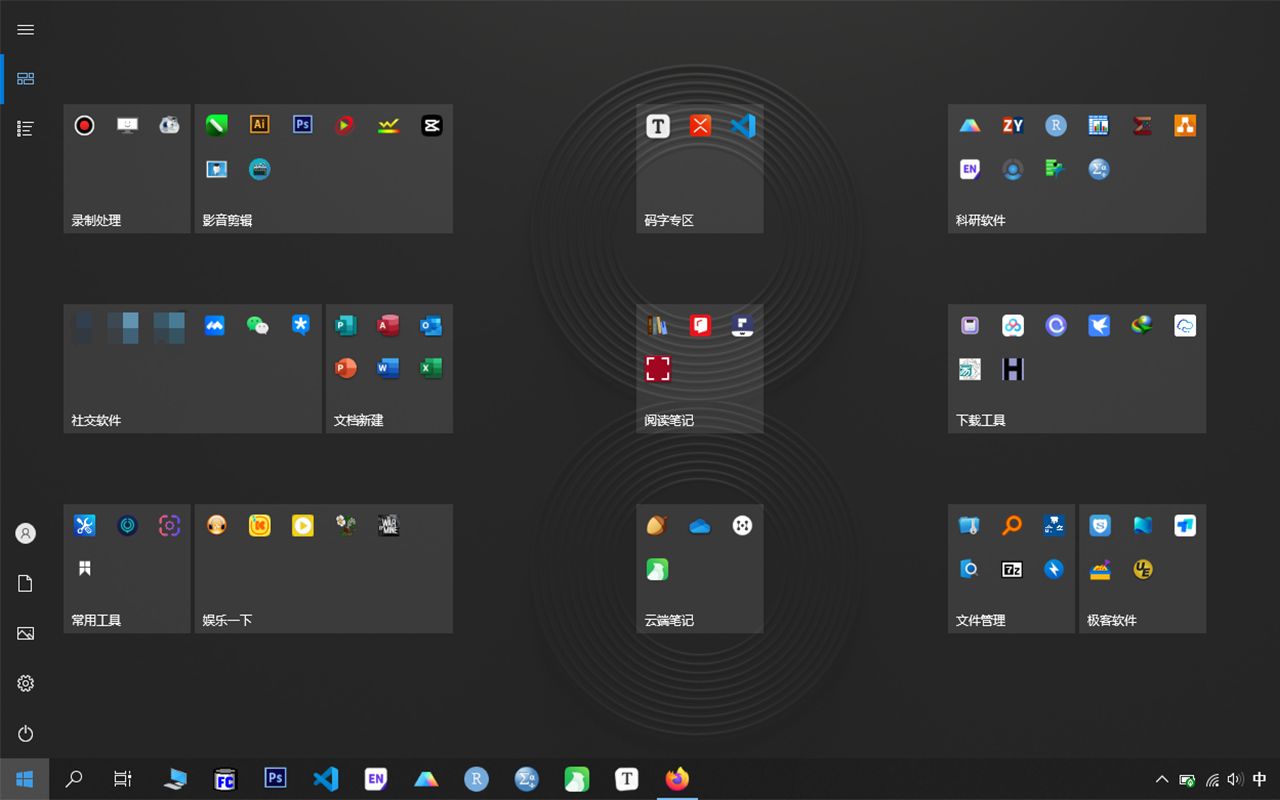This screenshot has height=800, width=1280.
Task: Open the yellow play-button video tile
Action: tap(302, 525)
